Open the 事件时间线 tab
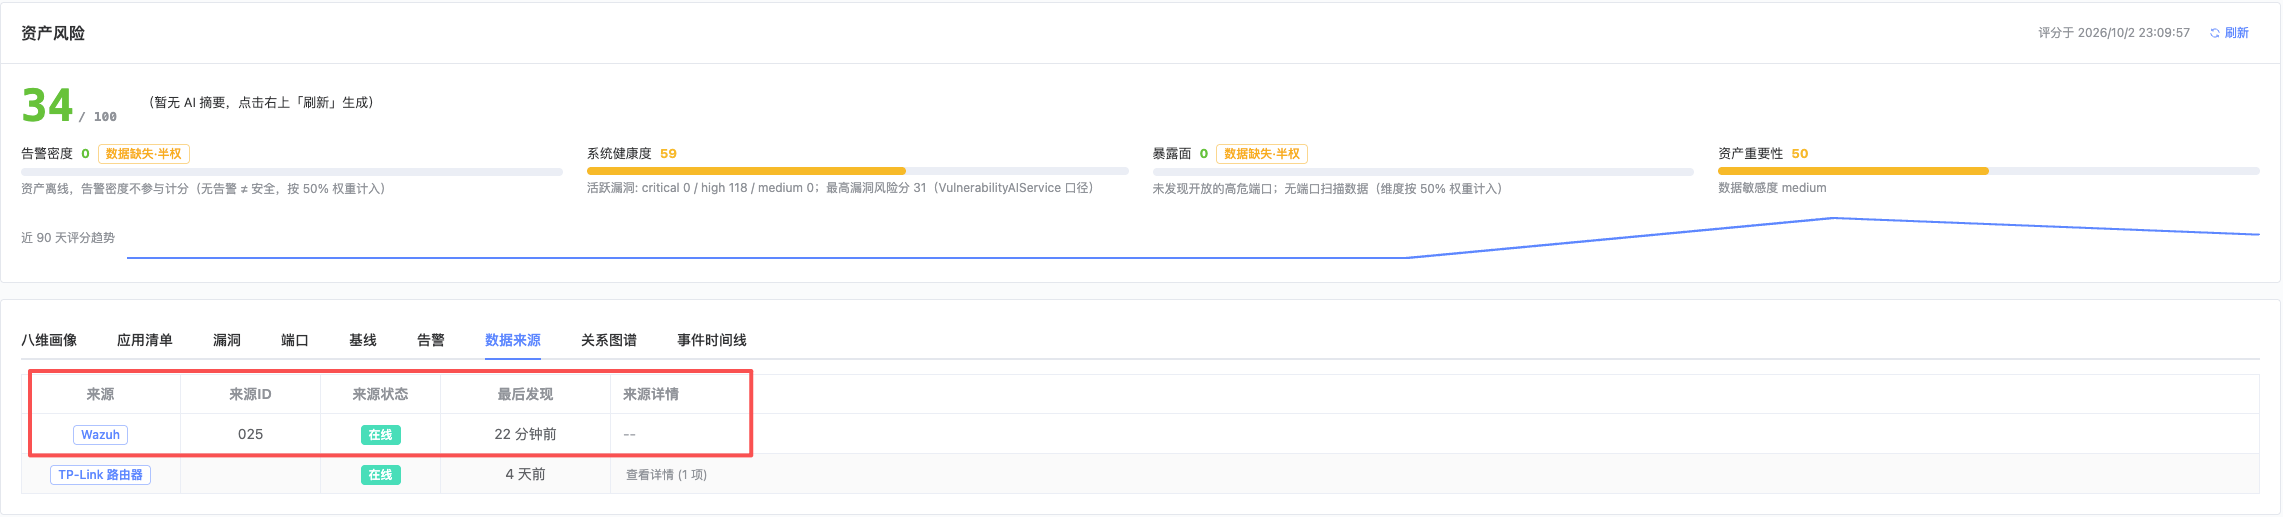 pyautogui.click(x=712, y=340)
